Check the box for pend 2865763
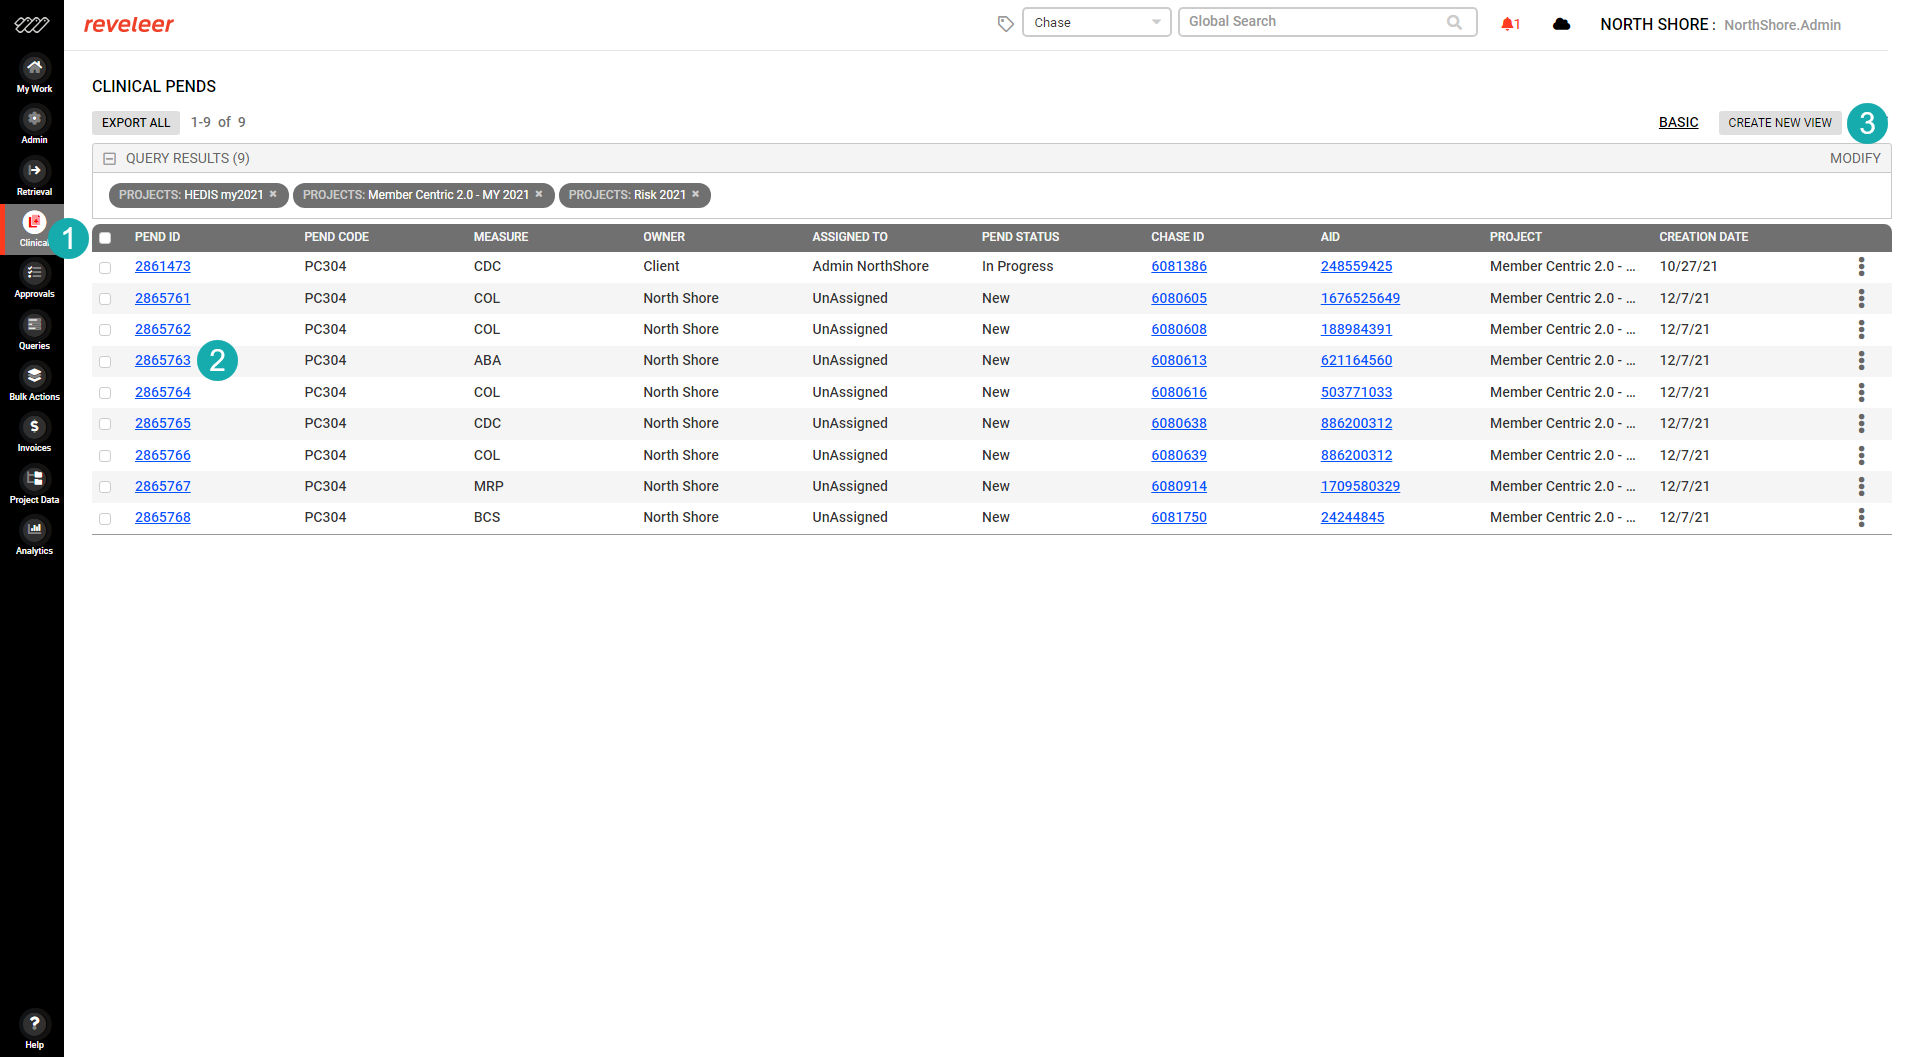 105,361
